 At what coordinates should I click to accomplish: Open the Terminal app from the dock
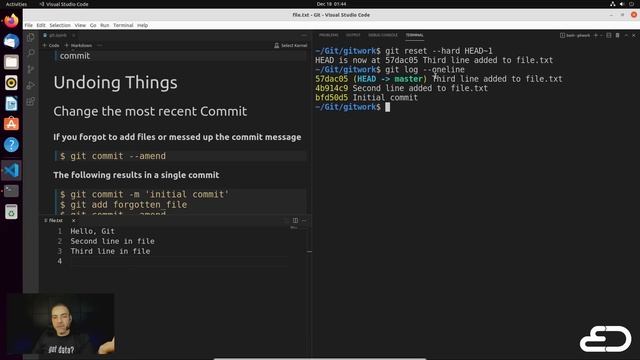11,191
